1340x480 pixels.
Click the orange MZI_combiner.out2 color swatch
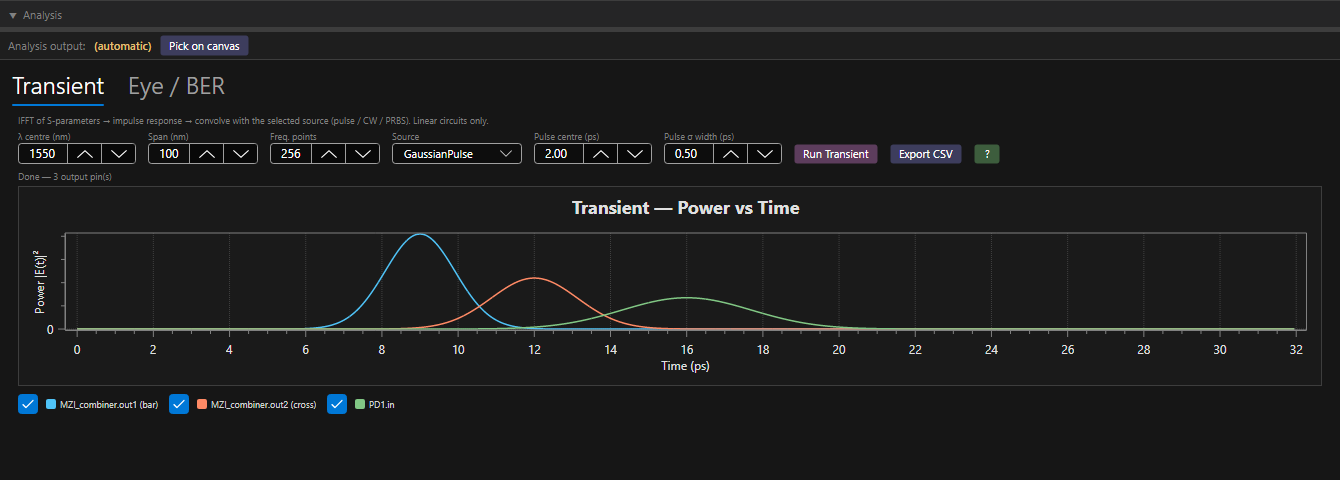[x=203, y=404]
